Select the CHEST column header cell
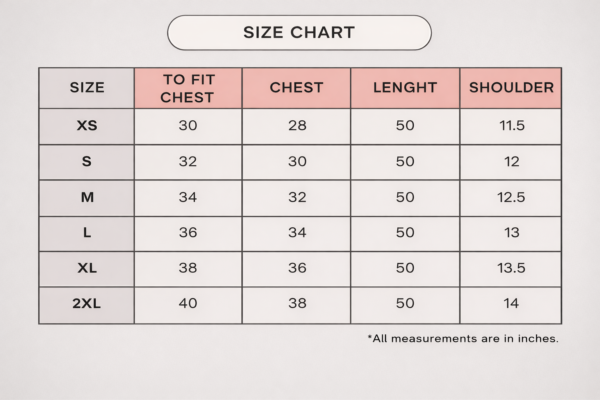The height and width of the screenshot is (400, 600). [x=296, y=88]
